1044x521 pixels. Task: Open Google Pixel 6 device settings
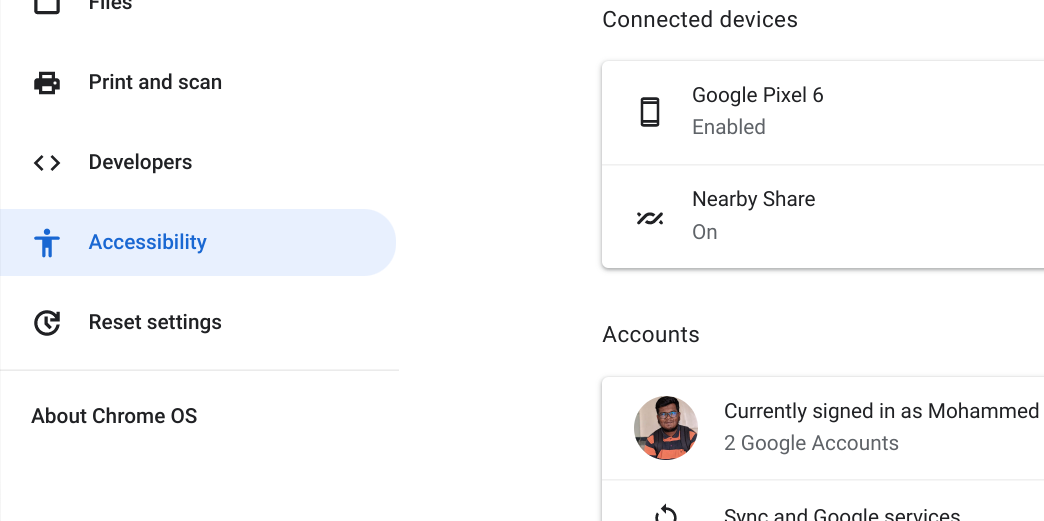(x=823, y=111)
